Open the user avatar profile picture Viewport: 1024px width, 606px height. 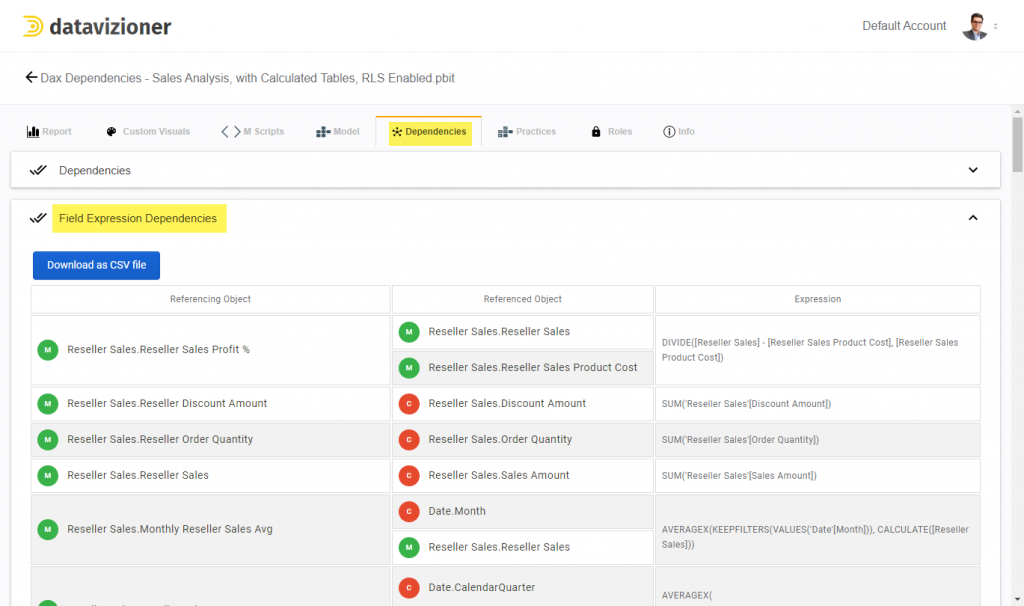(975, 26)
